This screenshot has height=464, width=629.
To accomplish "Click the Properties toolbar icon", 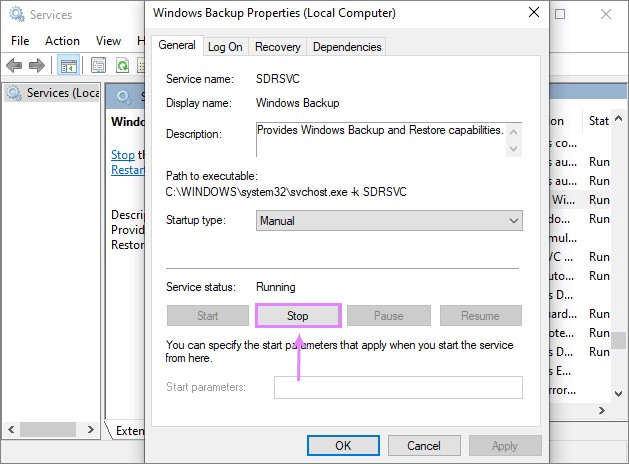I will pos(99,66).
